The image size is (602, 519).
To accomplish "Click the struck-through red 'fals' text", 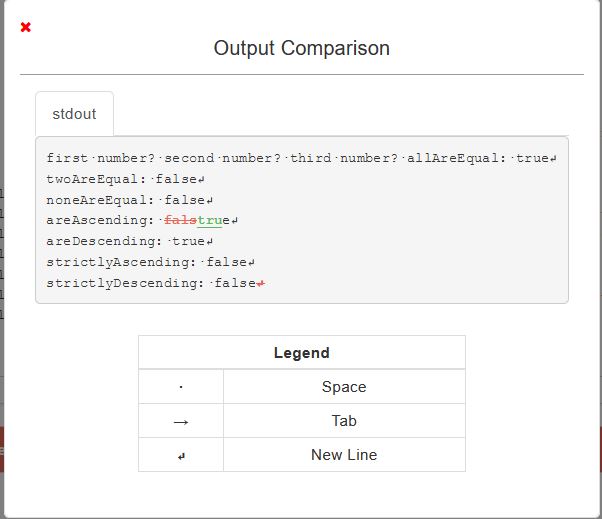I will click(180, 220).
